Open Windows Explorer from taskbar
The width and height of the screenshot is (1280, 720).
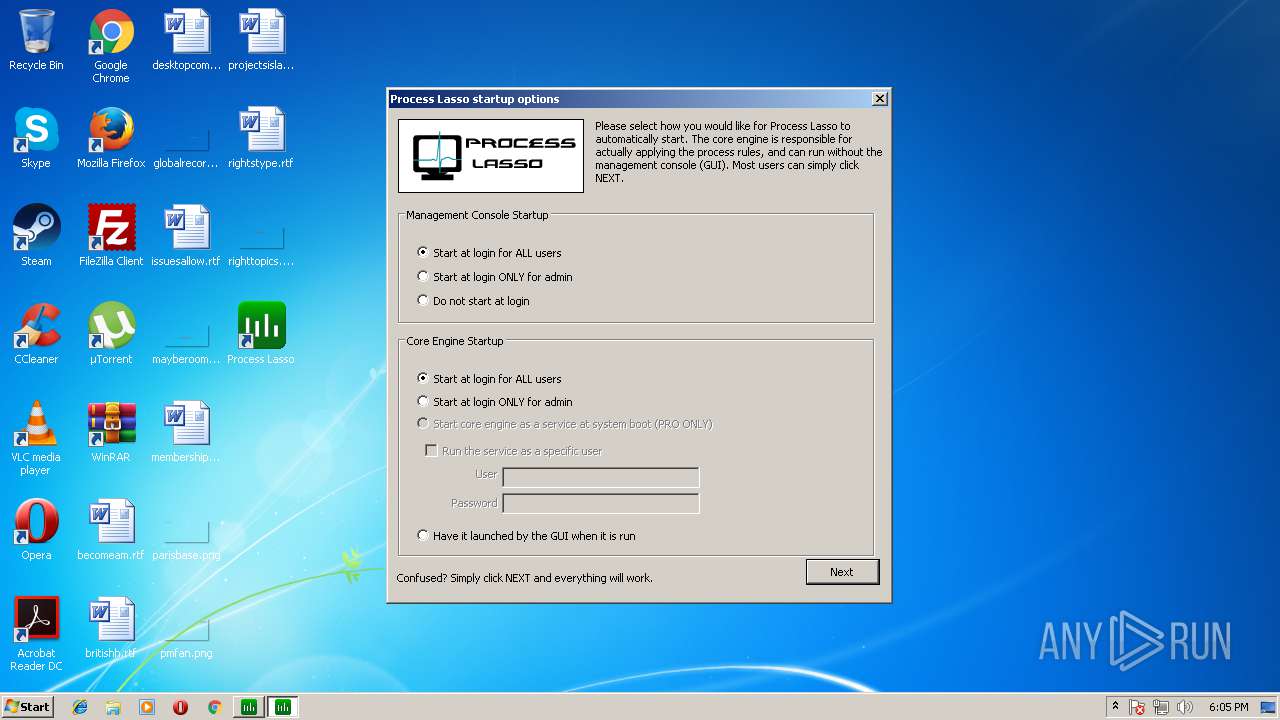[x=113, y=707]
